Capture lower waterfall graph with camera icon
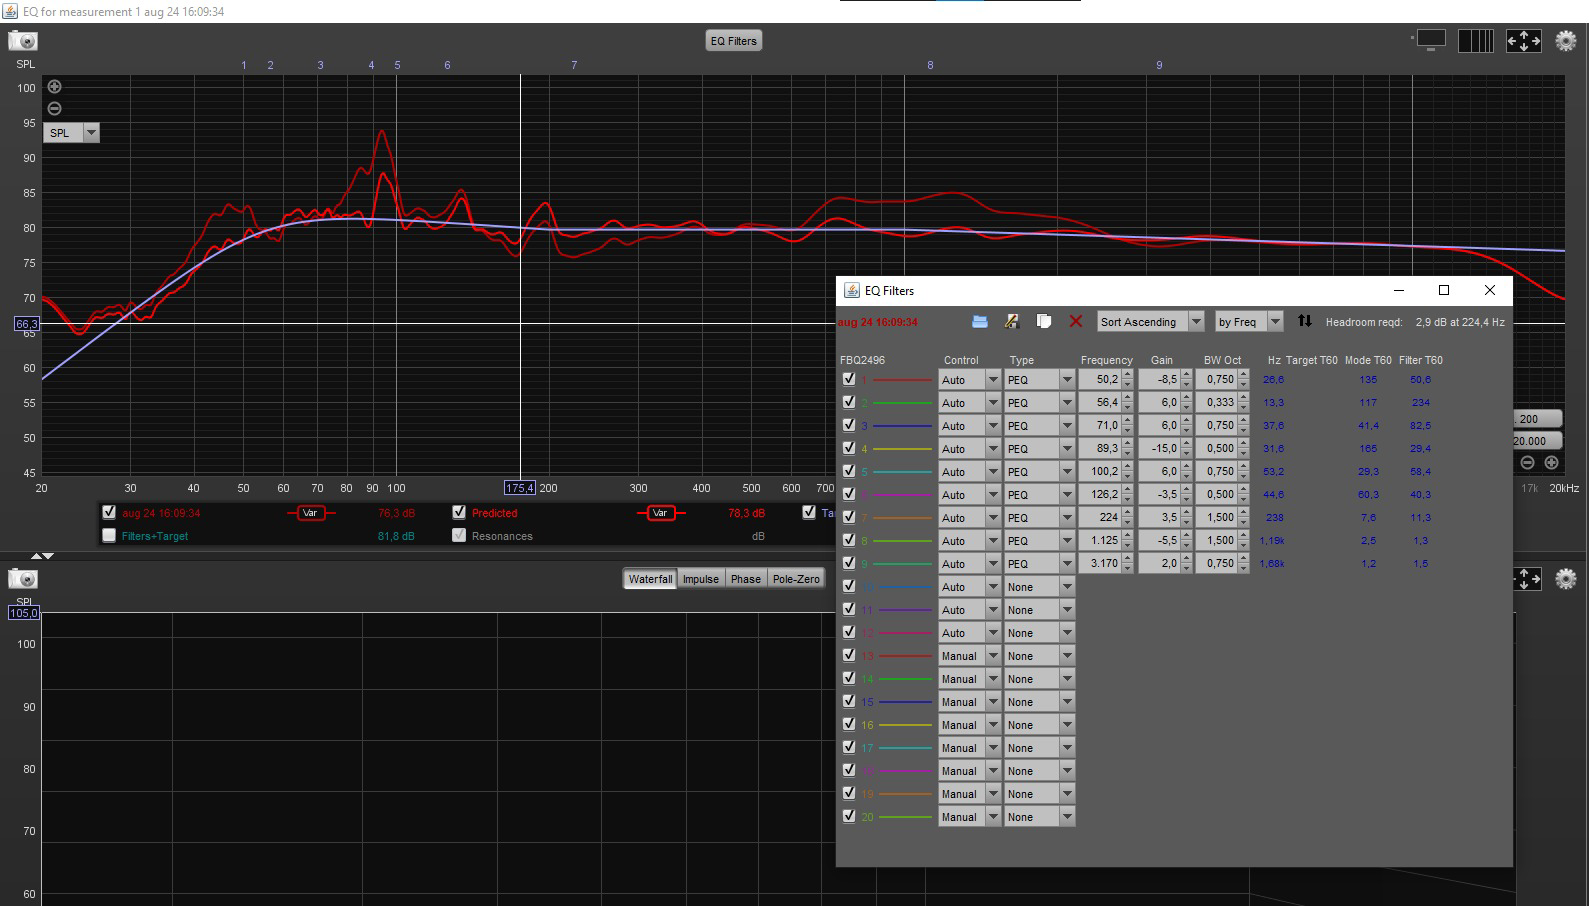Image resolution: width=1589 pixels, height=906 pixels. [22, 579]
